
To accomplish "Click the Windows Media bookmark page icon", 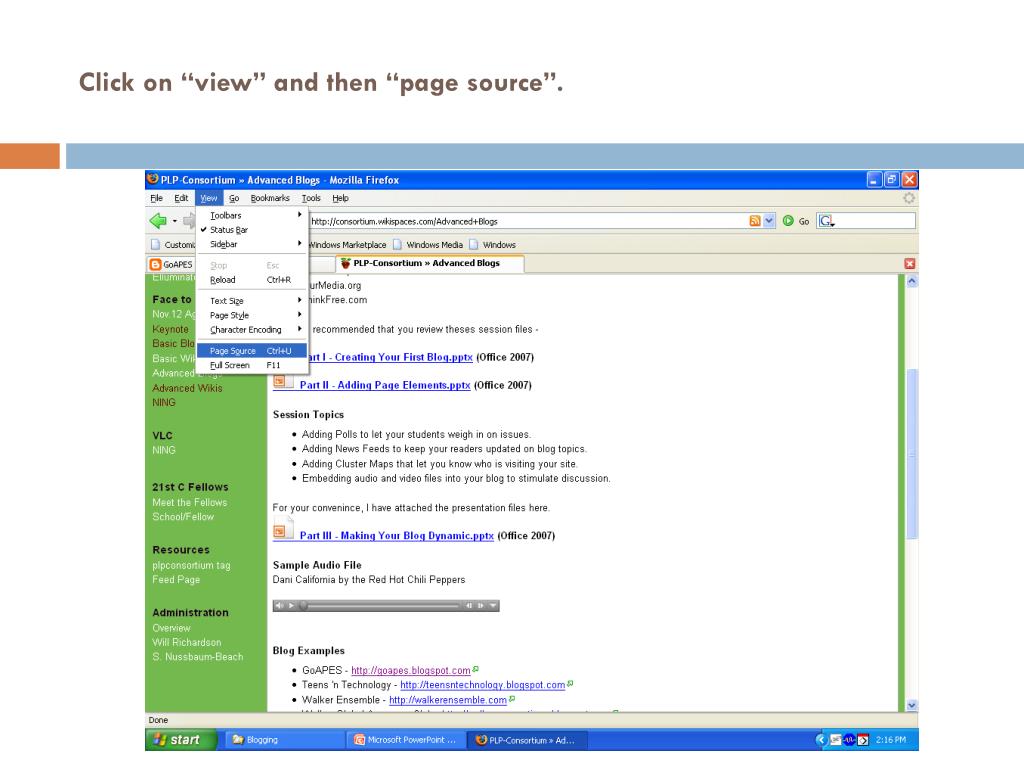I will 397,245.
